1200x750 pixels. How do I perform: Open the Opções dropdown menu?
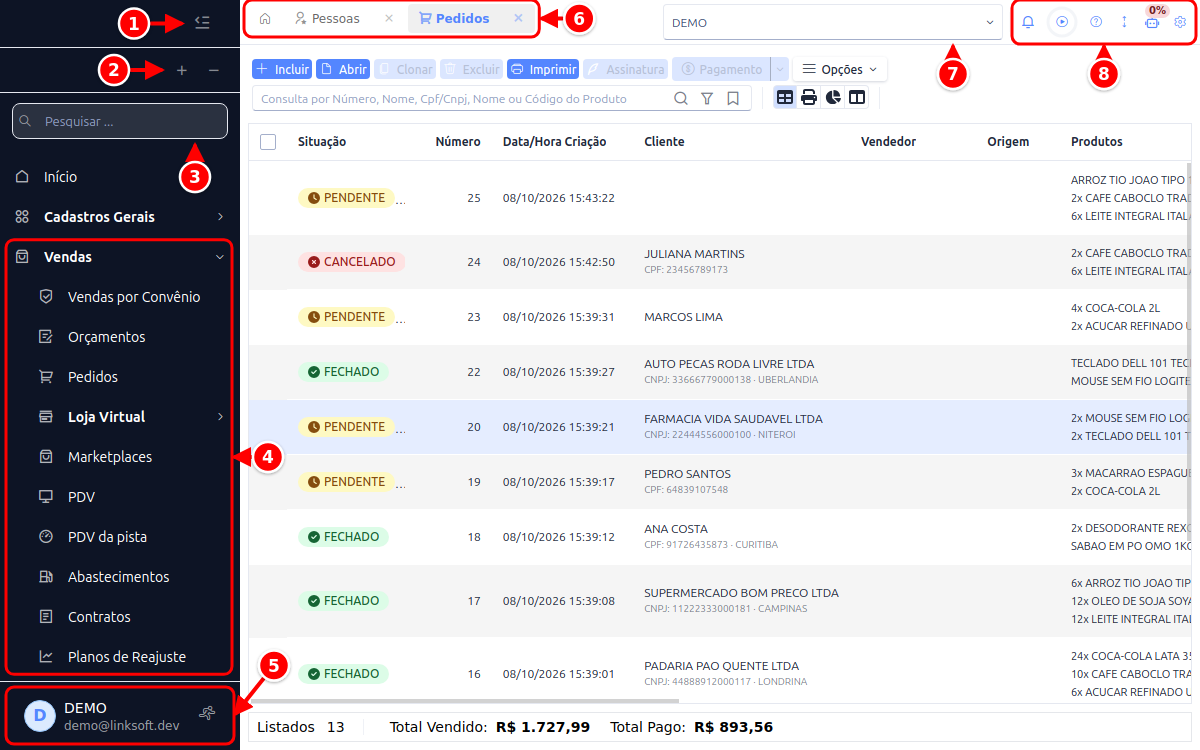[840, 70]
